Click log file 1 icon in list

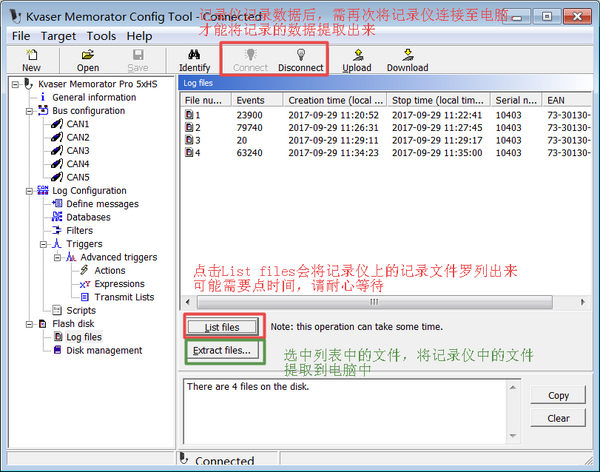[x=189, y=115]
